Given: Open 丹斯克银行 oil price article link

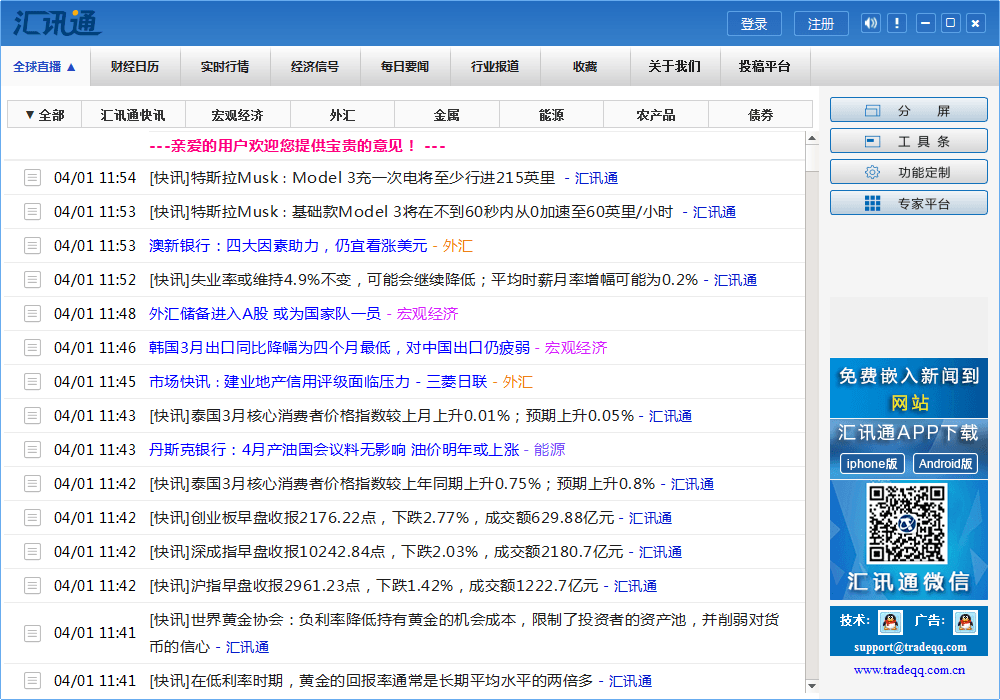Looking at the screenshot, I should (x=334, y=449).
